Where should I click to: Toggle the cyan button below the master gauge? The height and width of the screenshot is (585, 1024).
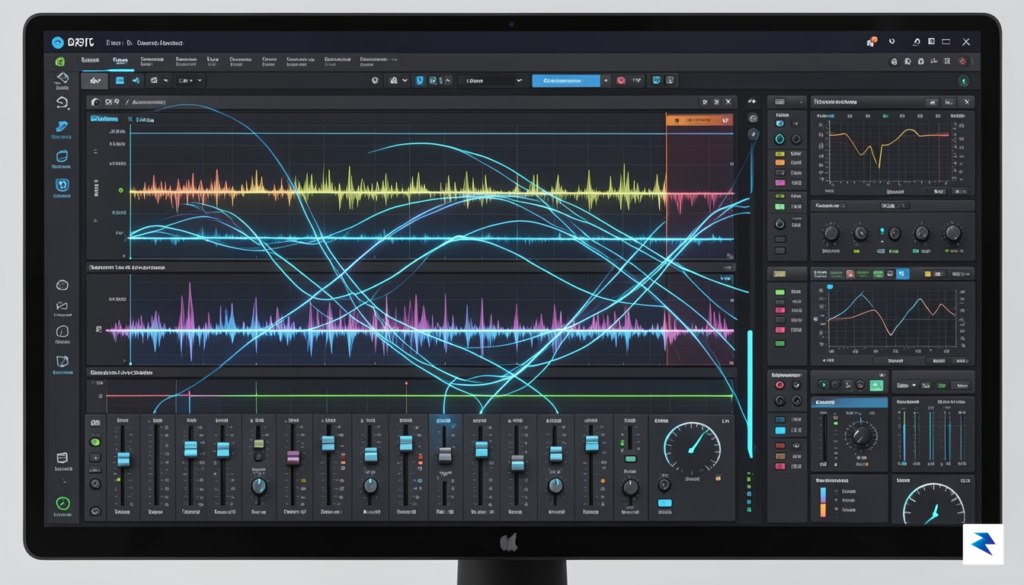click(665, 503)
